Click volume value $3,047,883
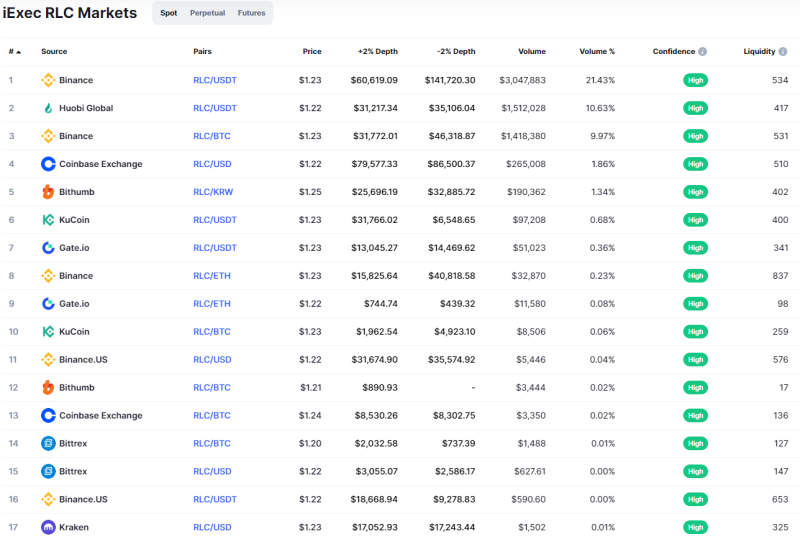Viewport: 800px width, 539px height. point(522,80)
